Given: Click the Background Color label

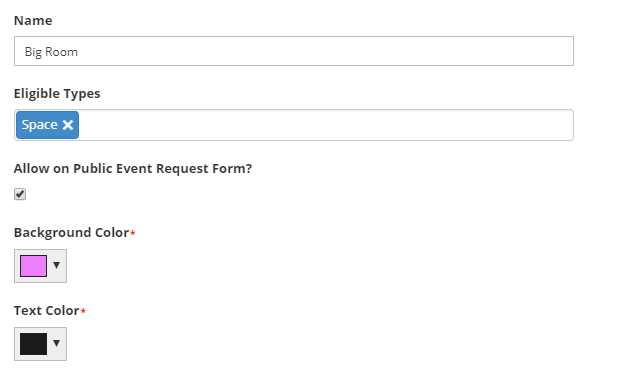Looking at the screenshot, I should (71, 233).
